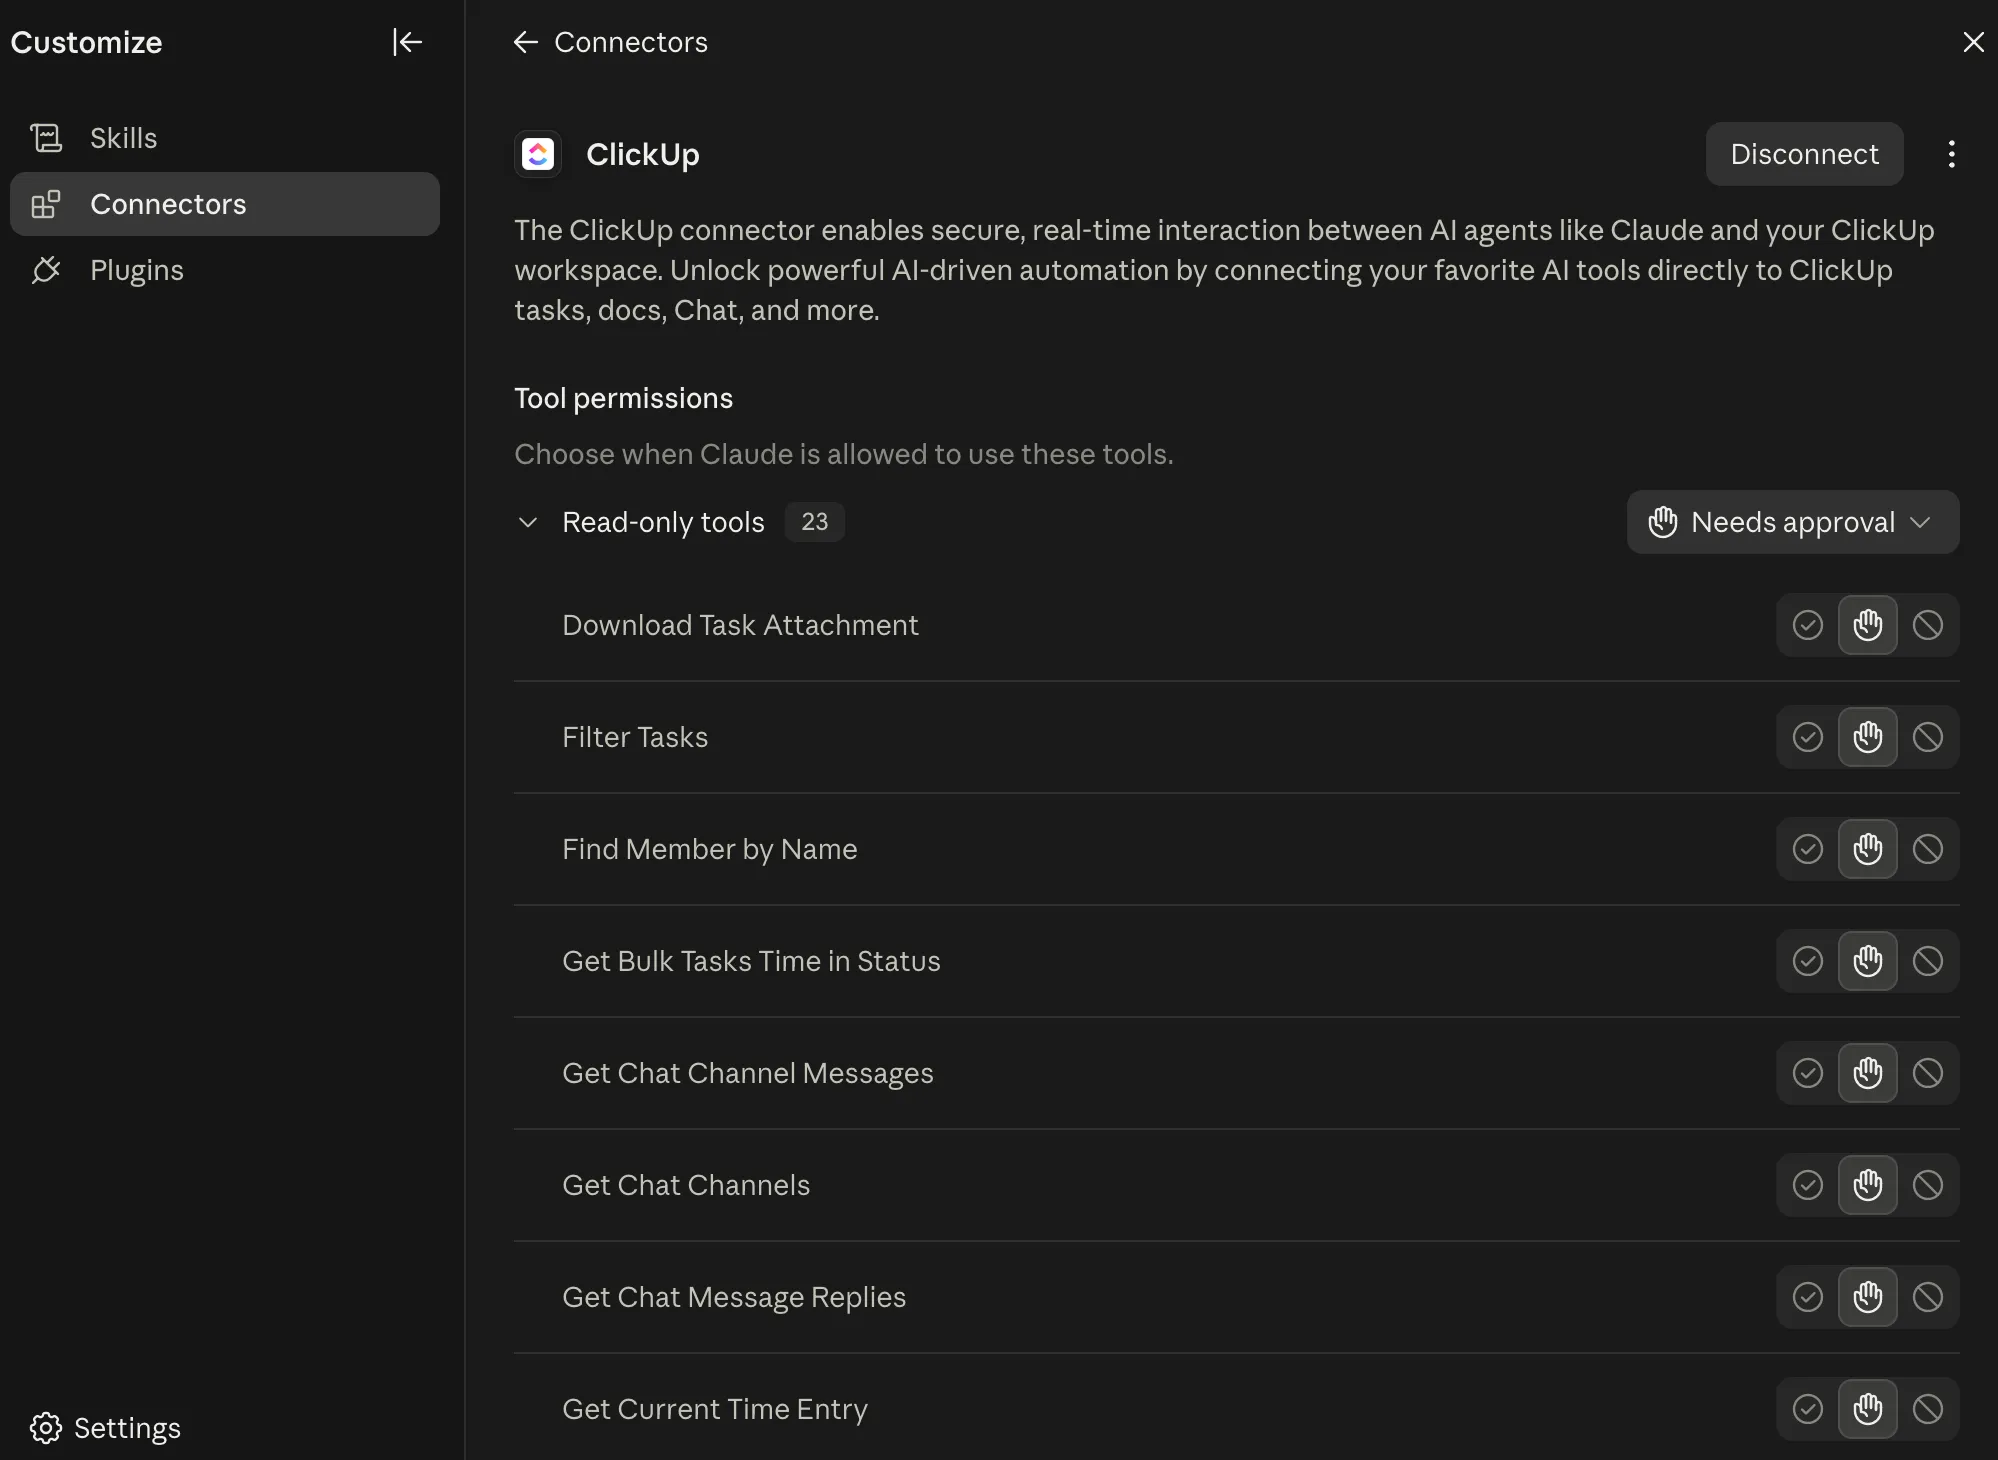Set Filter Tasks to needs approval
Viewport: 1998px width, 1460px height.
click(x=1867, y=737)
